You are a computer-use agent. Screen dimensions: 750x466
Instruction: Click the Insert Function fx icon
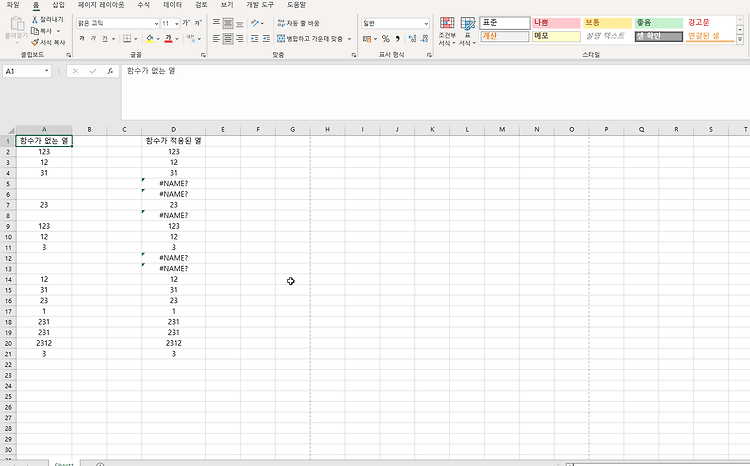point(110,71)
